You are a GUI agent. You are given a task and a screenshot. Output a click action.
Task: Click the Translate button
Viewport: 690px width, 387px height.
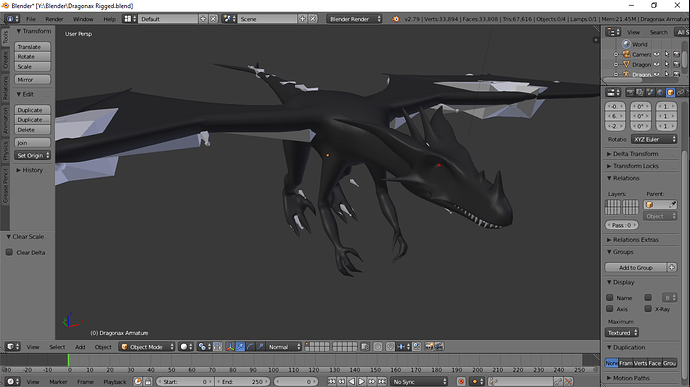tap(33, 47)
